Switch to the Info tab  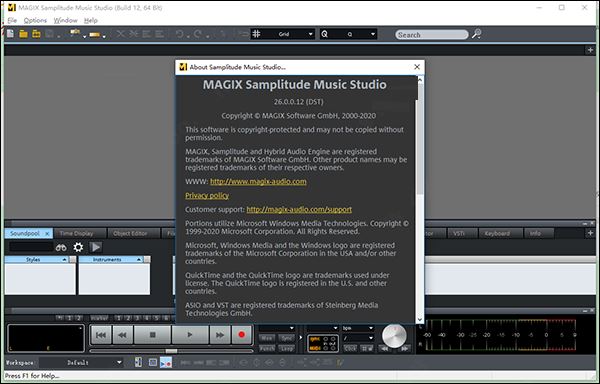coord(539,233)
